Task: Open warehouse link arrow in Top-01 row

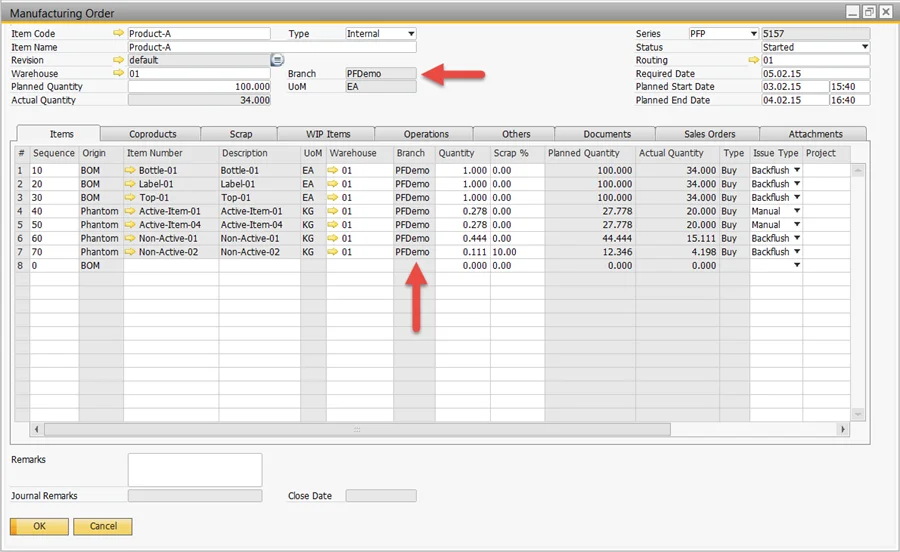Action: pyautogui.click(x=333, y=197)
